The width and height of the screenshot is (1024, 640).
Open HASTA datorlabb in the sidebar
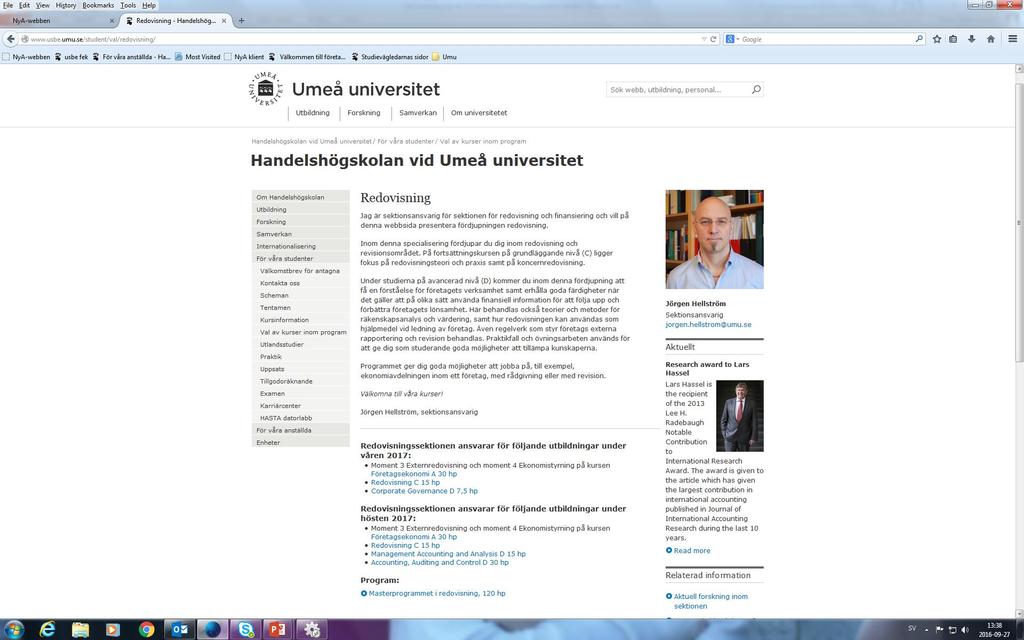[x=286, y=418]
